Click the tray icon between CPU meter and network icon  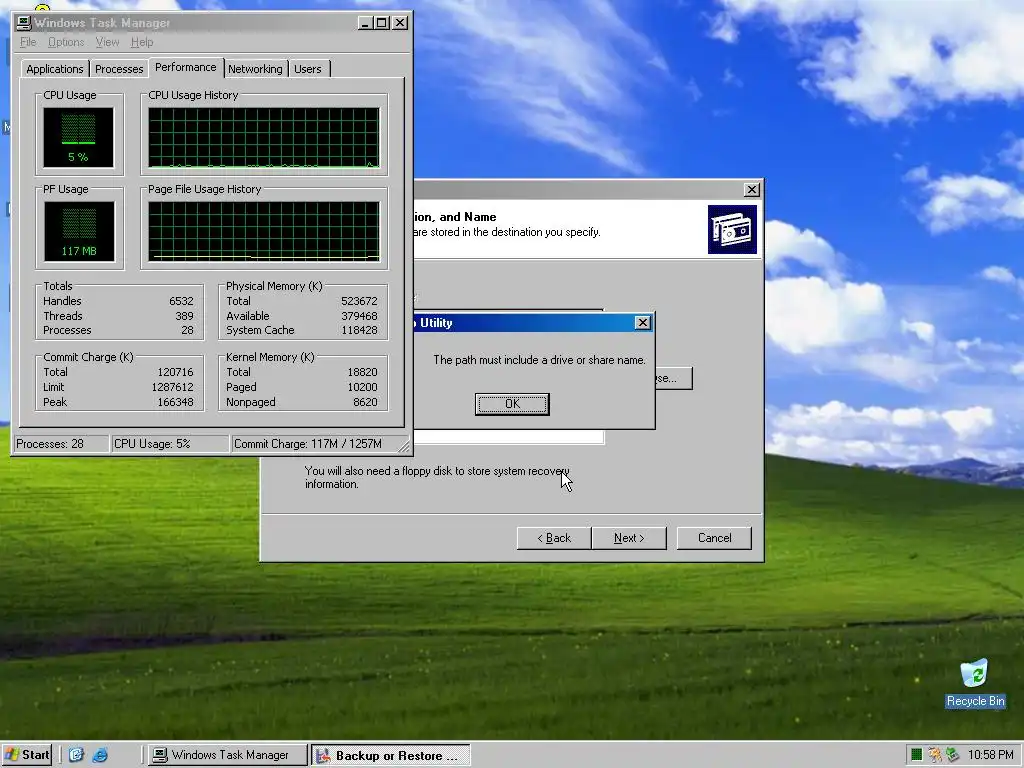[935, 755]
